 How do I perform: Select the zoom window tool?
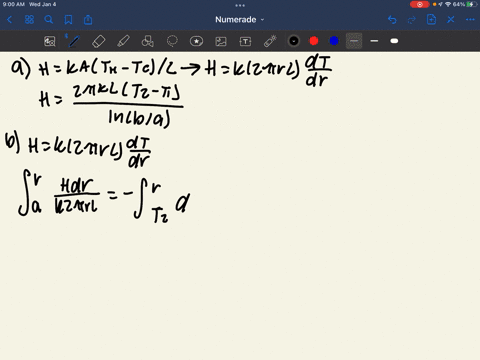(50, 41)
